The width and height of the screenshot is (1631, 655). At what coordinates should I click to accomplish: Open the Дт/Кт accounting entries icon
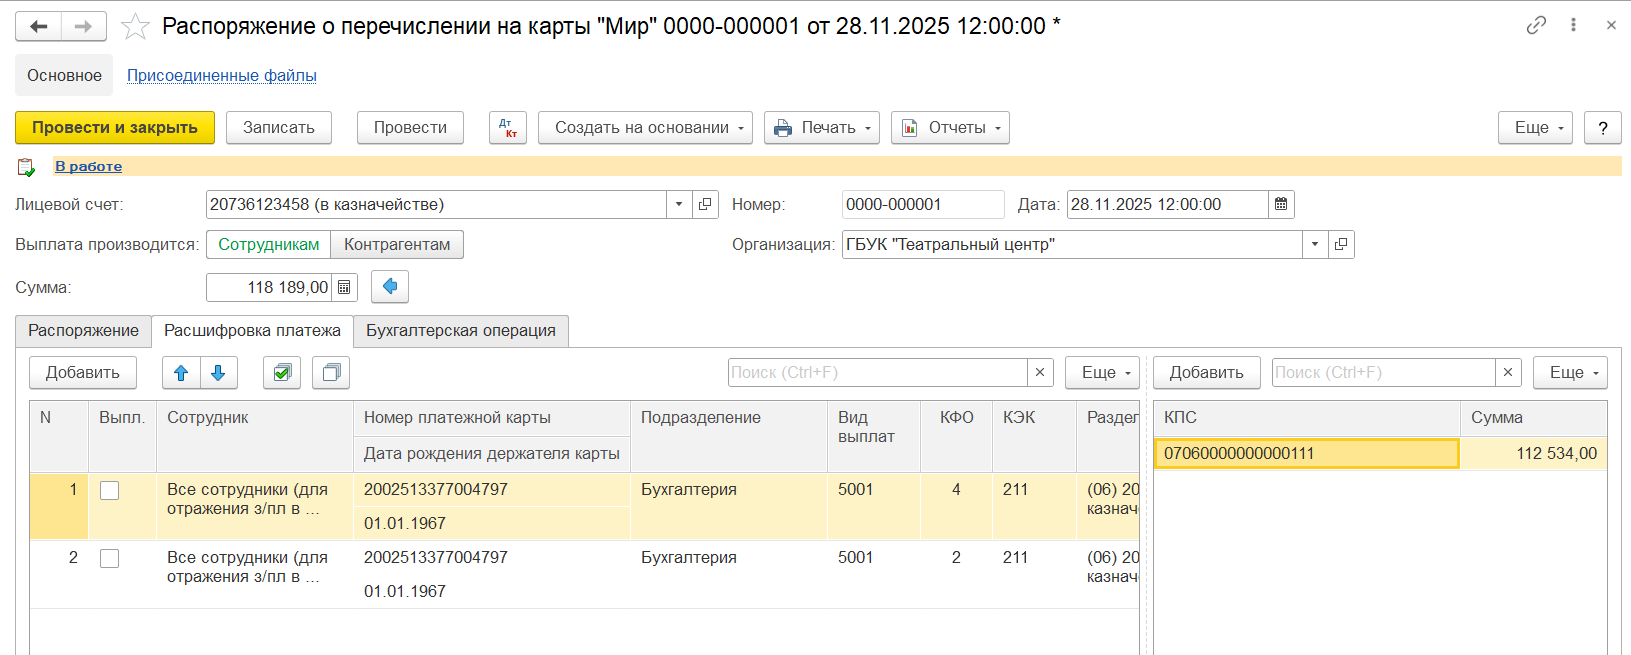508,128
